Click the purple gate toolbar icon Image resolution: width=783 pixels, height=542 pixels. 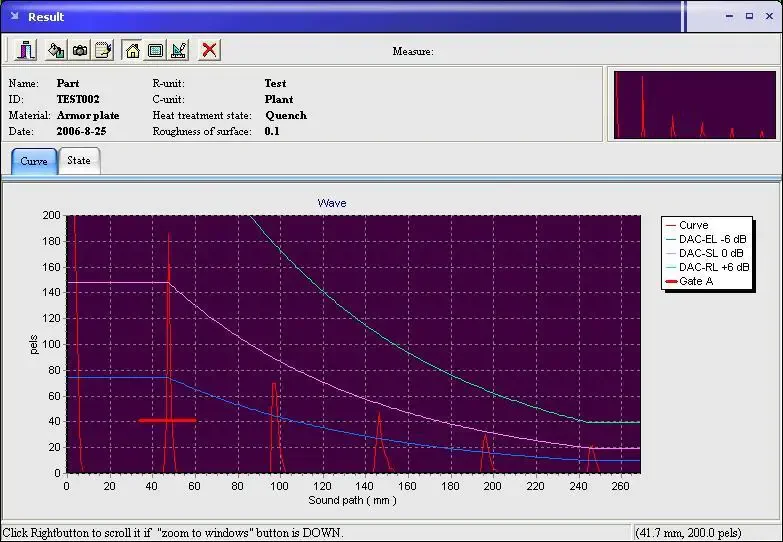tap(26, 50)
